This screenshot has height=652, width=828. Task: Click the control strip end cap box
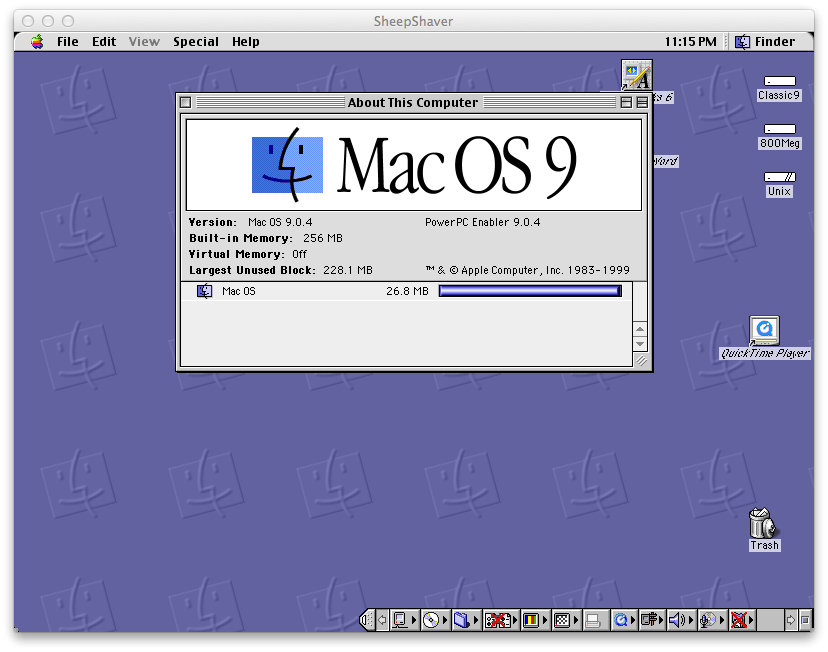[x=805, y=620]
